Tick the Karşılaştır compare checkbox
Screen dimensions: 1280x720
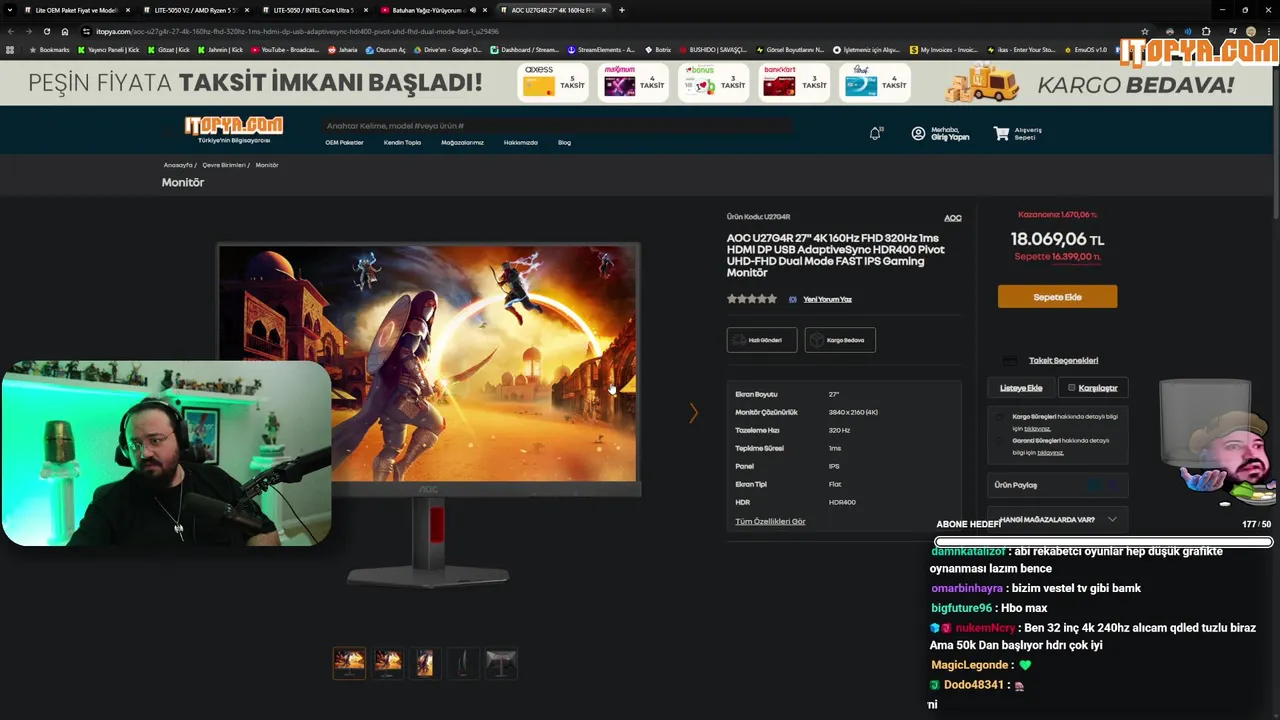1071,388
